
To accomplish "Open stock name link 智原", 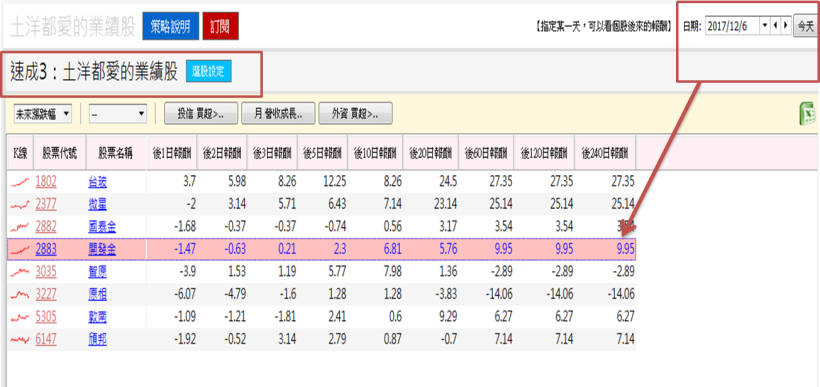I will 98,272.
